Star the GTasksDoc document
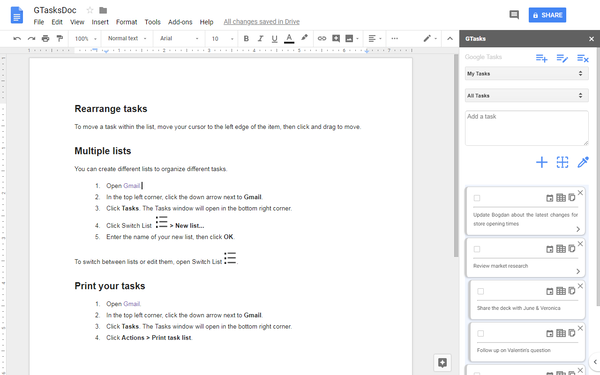Screen dimensions: 600x375 pyautogui.click(x=90, y=10)
